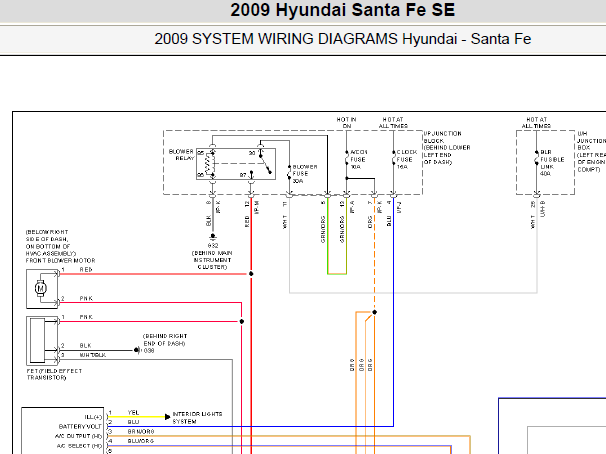
Task: Click the 'BATTERY VOLT' pin label
Action: (x=80, y=427)
